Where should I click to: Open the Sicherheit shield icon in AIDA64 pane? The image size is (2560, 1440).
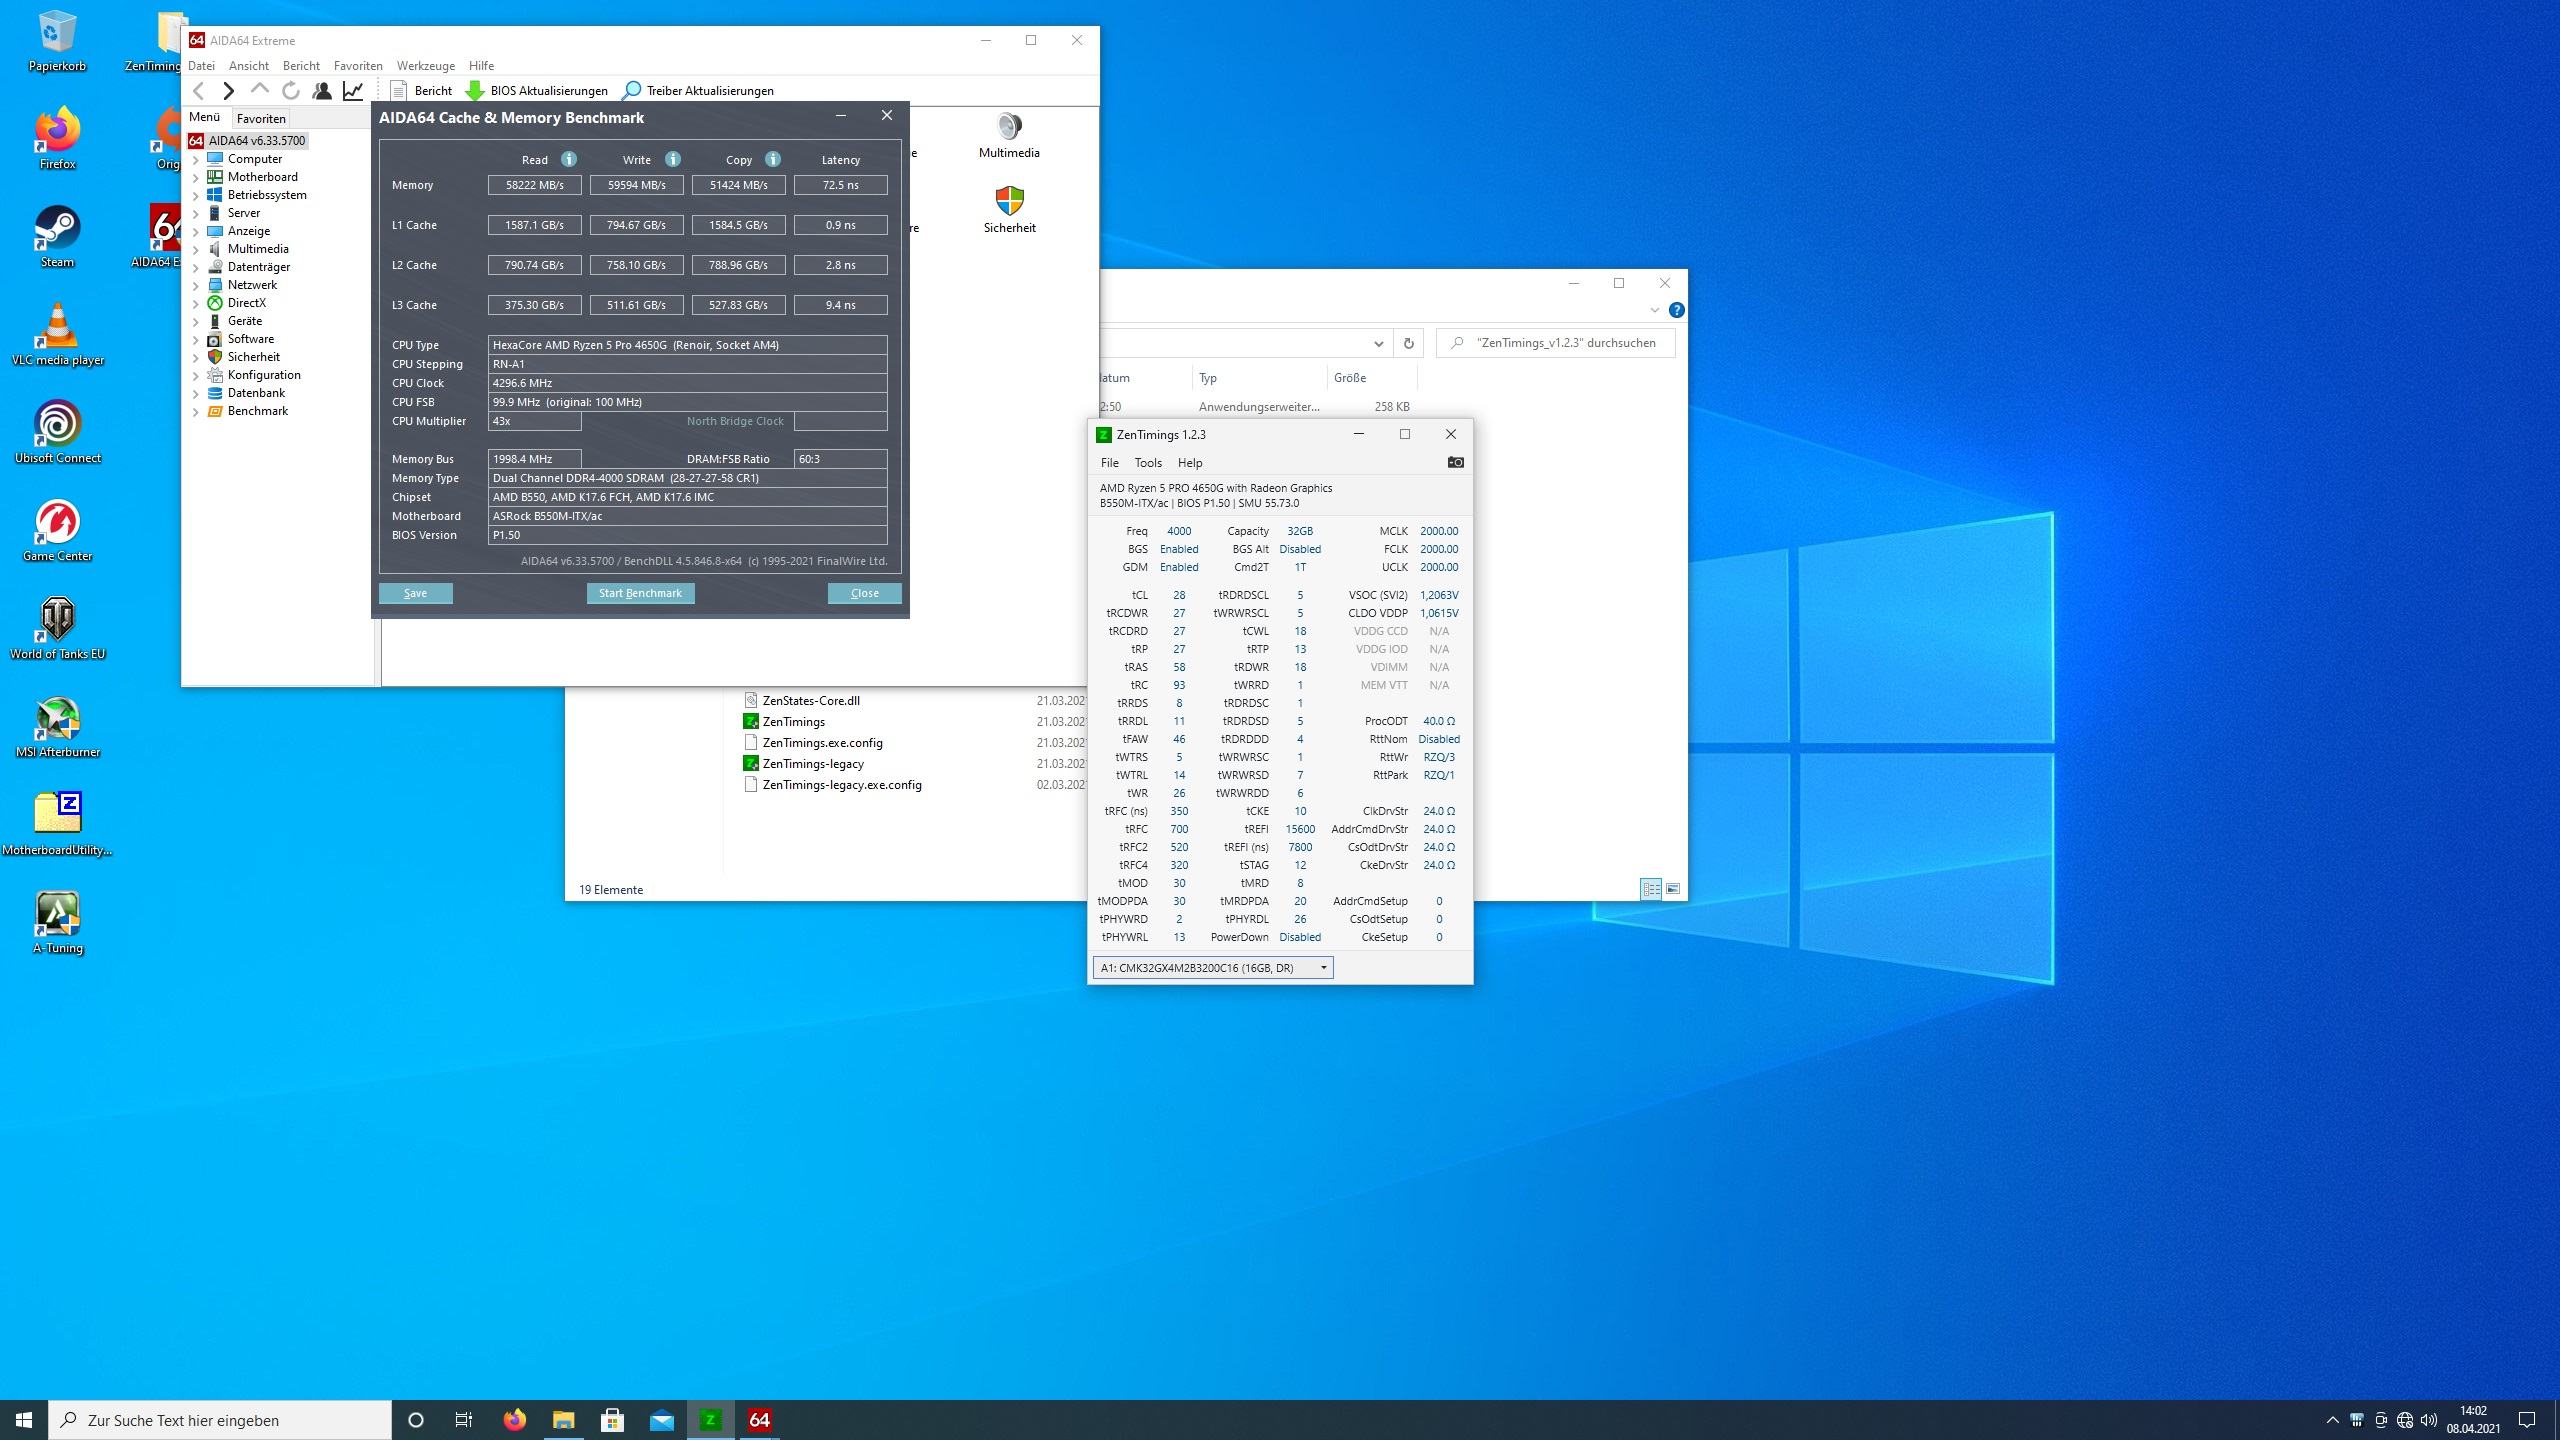coord(1009,210)
